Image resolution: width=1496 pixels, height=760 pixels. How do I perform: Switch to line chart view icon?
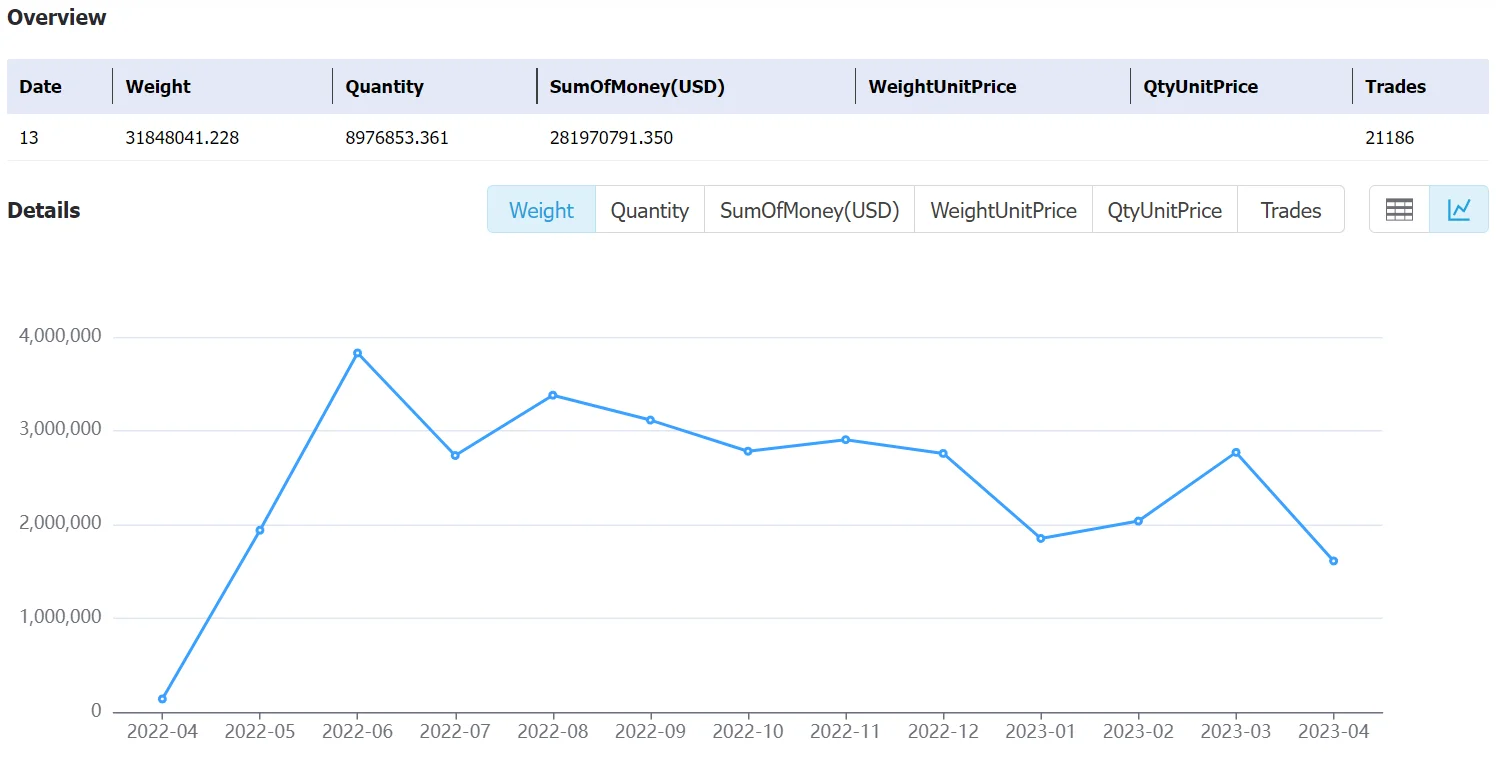1459,209
